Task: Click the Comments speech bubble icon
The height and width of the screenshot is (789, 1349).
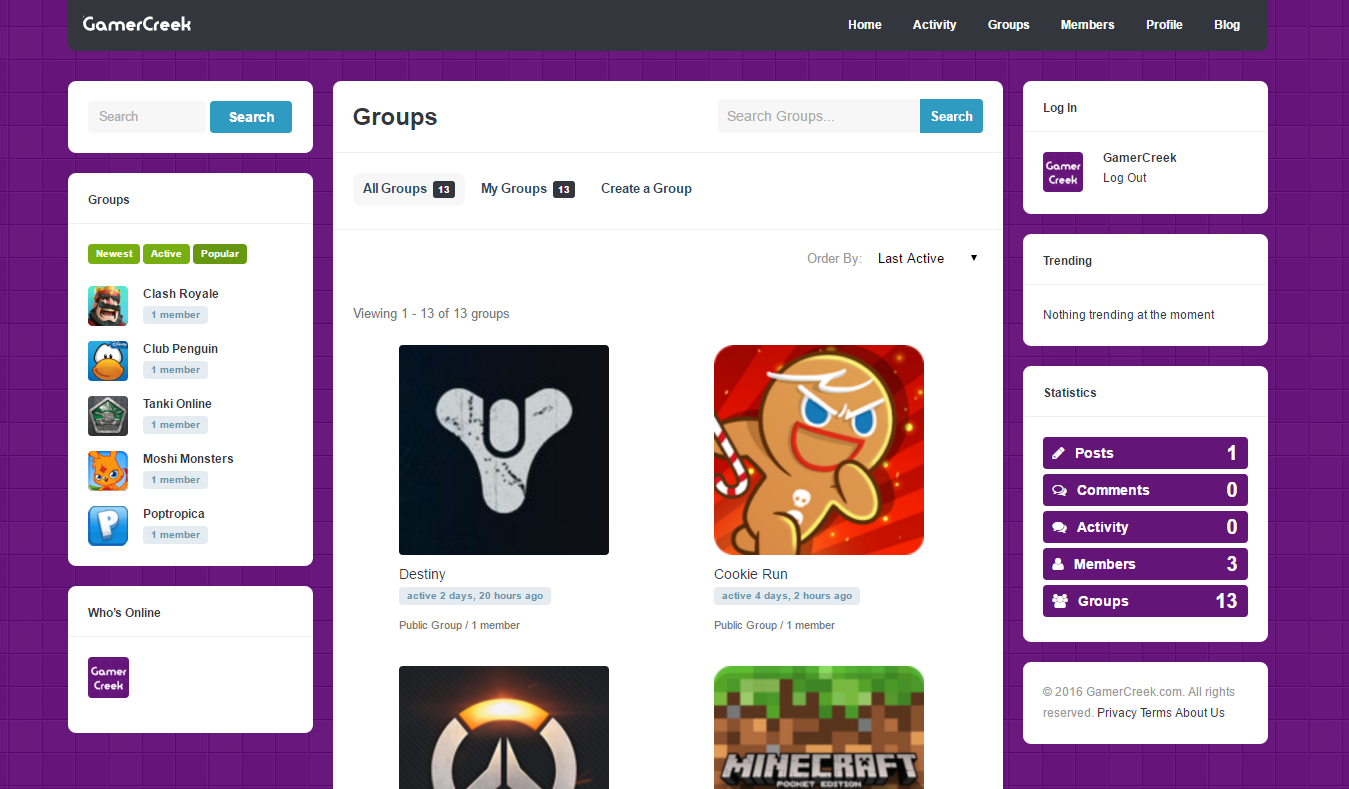Action: click(x=1060, y=490)
